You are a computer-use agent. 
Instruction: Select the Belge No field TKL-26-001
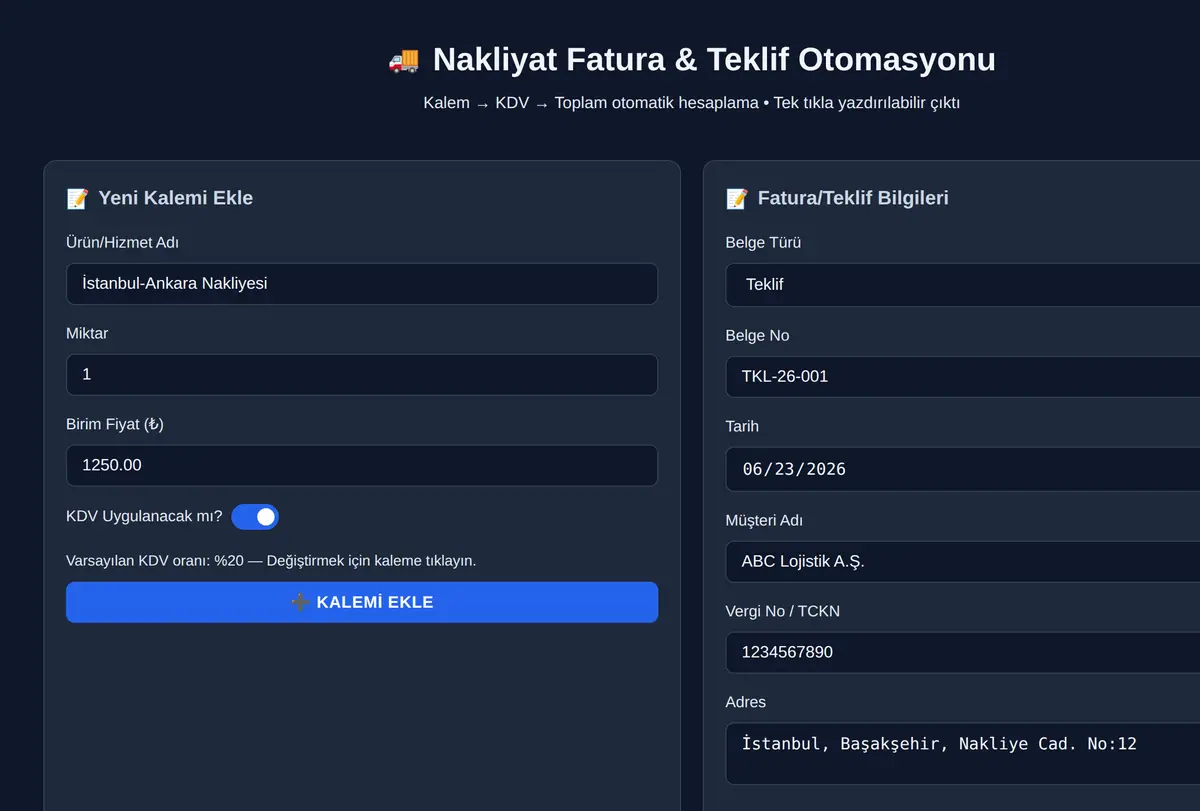[963, 377]
